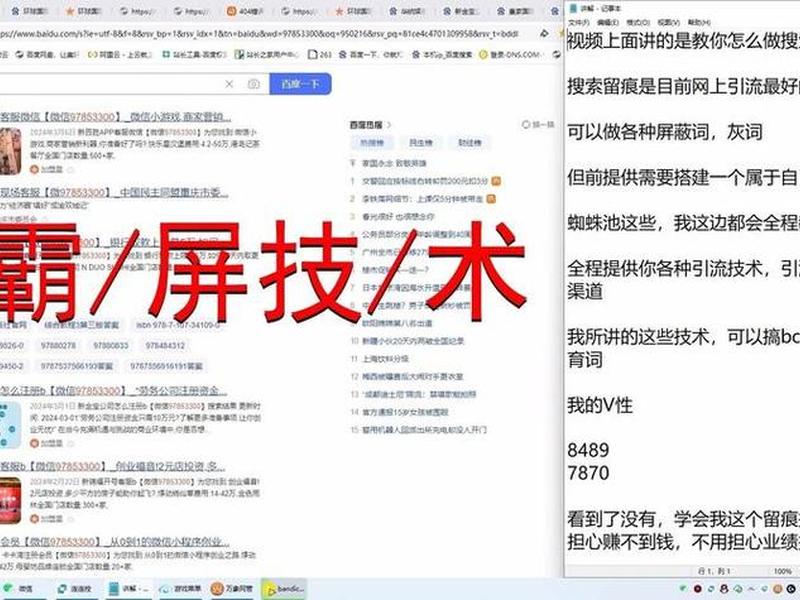Image resolution: width=800 pixels, height=600 pixels.
Task: Select the related search chip 97880833
Action: (111, 345)
